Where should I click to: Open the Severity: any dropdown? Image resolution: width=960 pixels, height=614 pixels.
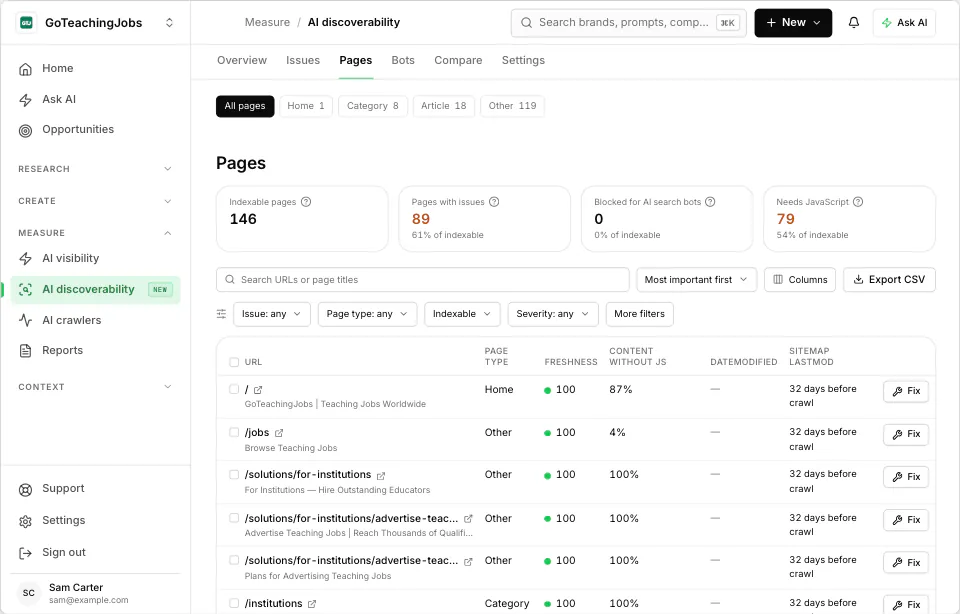pyautogui.click(x=552, y=314)
